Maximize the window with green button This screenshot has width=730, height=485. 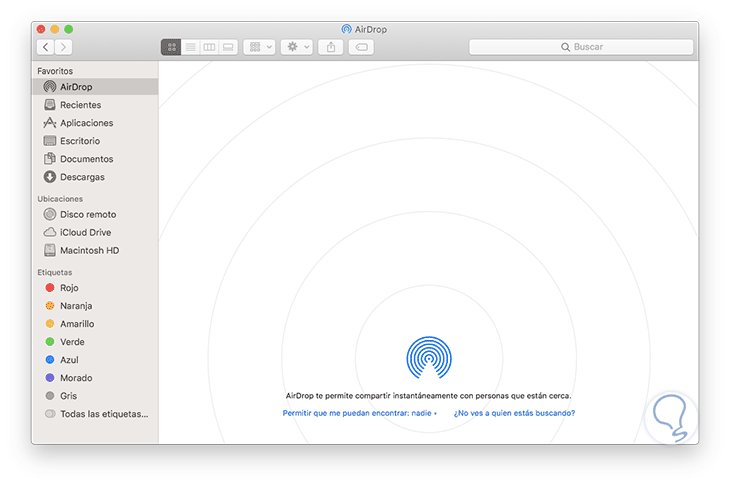click(68, 29)
